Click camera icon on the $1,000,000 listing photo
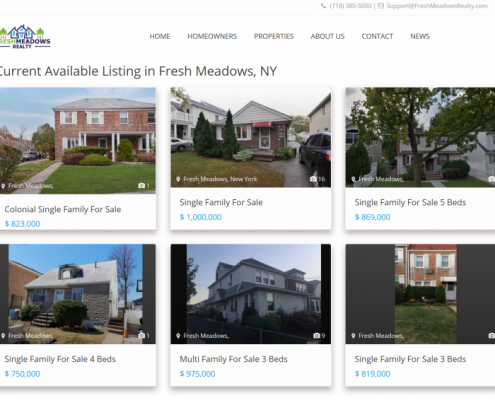 pos(313,179)
